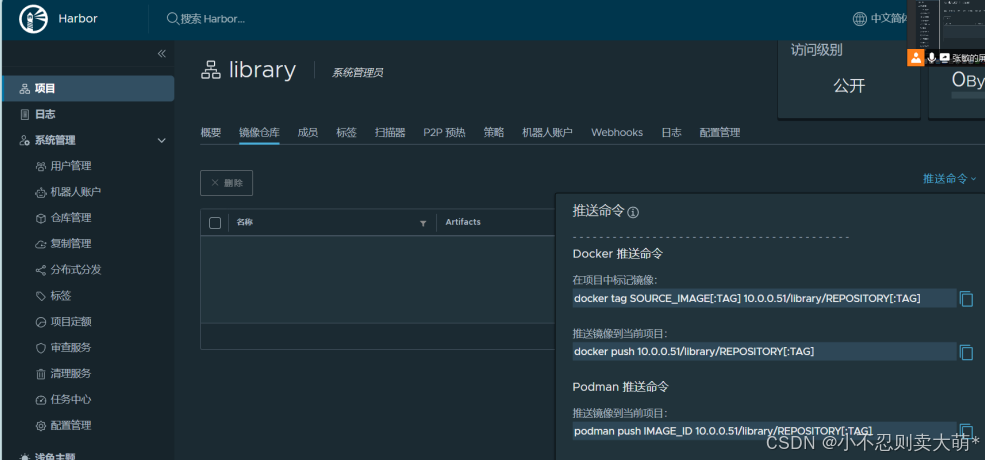Click the Harbor title text
Image resolution: width=985 pixels, height=461 pixels.
pos(78,19)
